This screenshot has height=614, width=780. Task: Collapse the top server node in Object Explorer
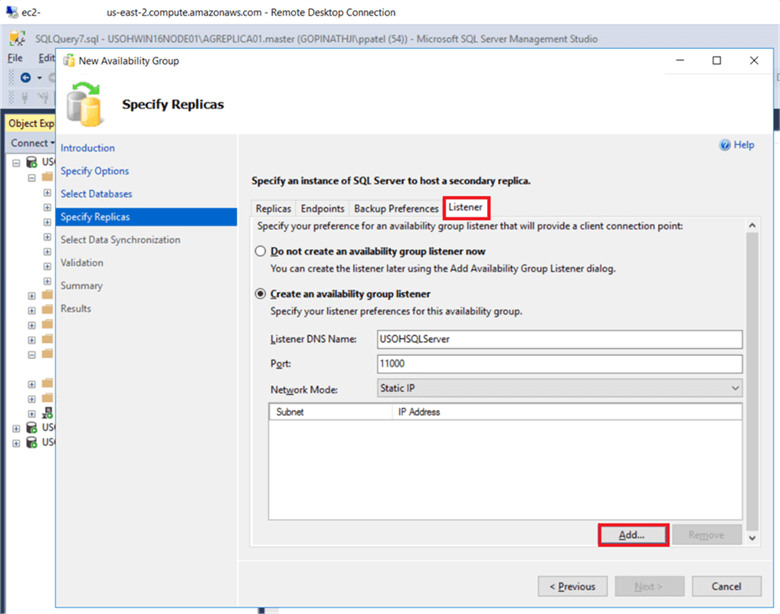click(16, 163)
